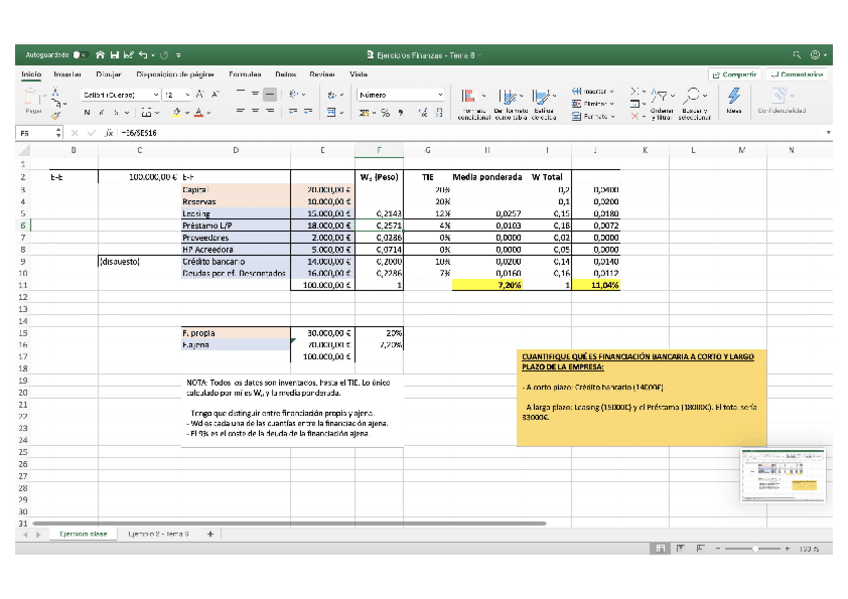848x599 pixels.
Task: Click the Buscar y seleccionar magnifier icon
Action: (x=691, y=96)
